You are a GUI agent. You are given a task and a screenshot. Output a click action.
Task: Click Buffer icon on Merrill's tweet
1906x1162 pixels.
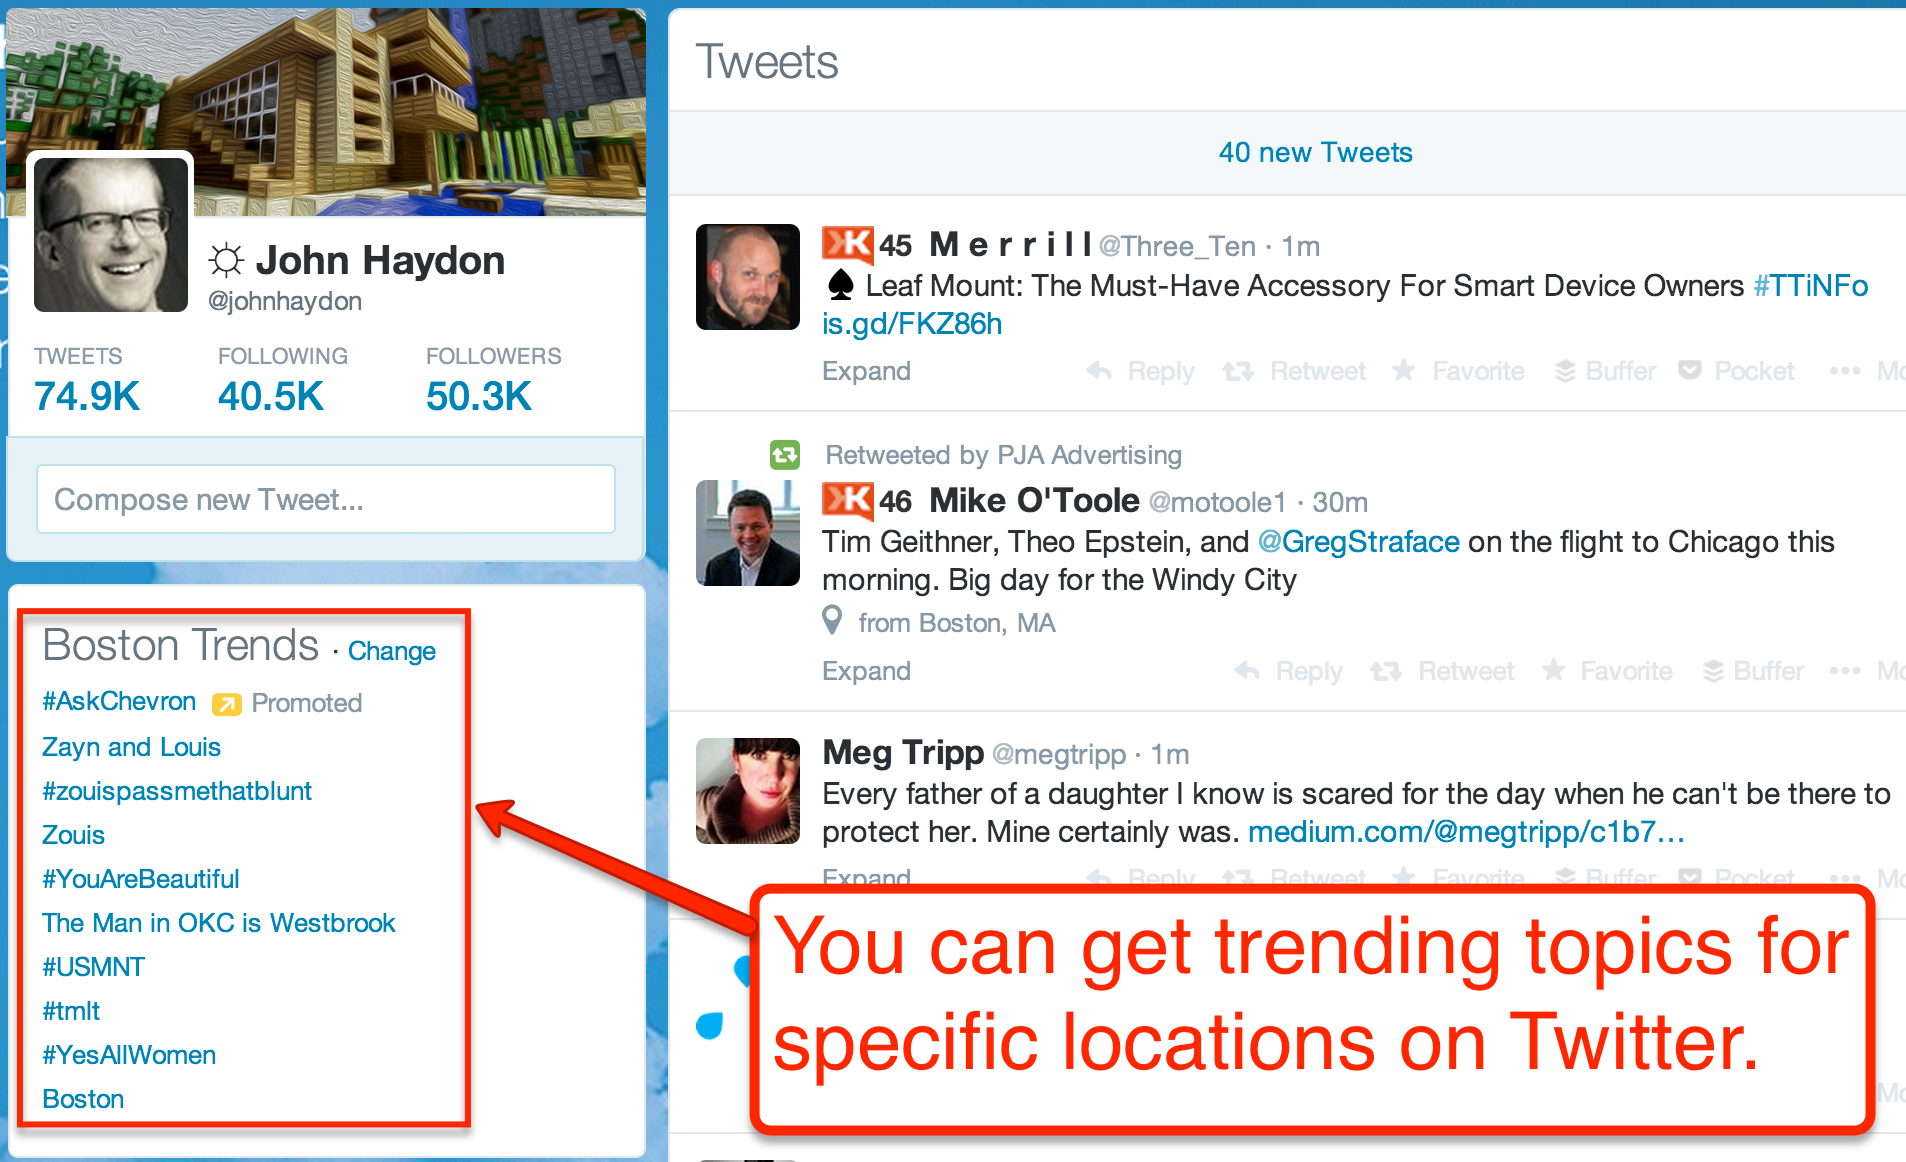[x=1565, y=371]
